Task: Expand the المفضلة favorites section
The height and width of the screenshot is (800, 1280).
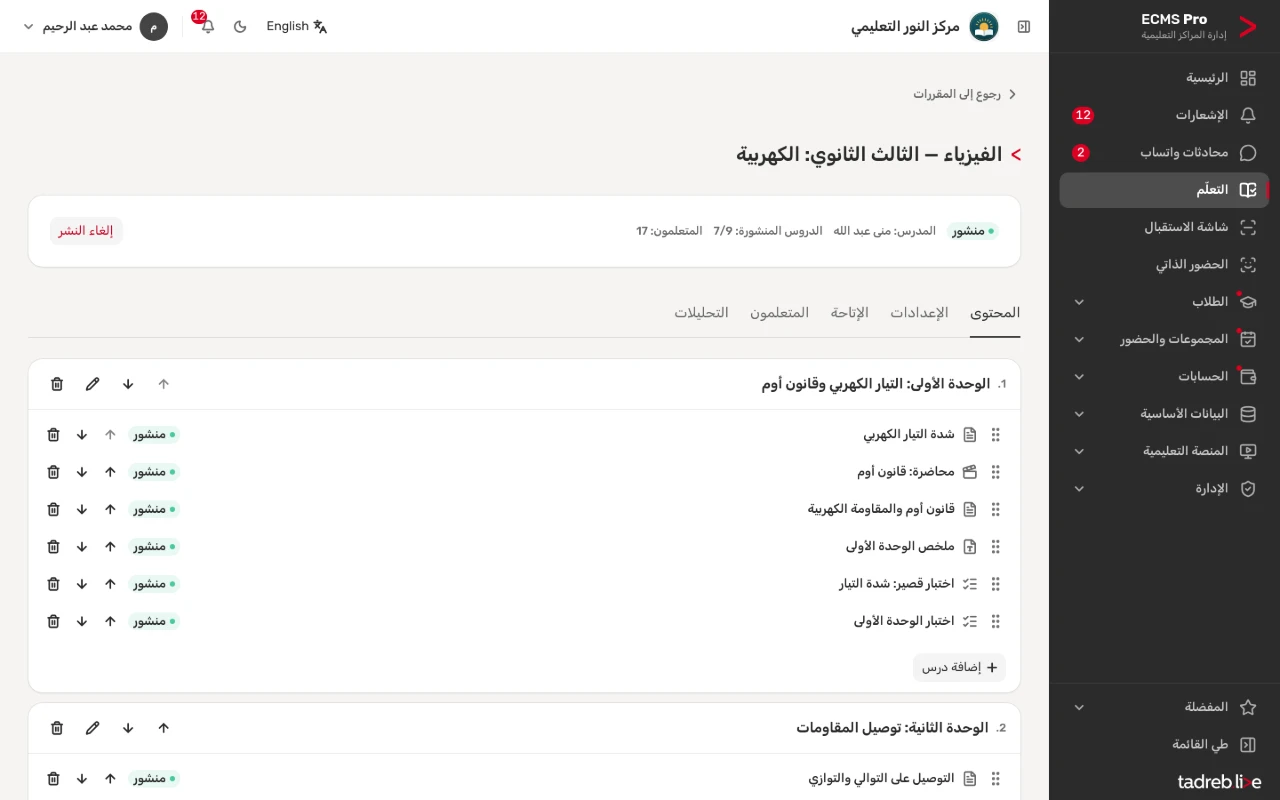Action: click(1165, 707)
